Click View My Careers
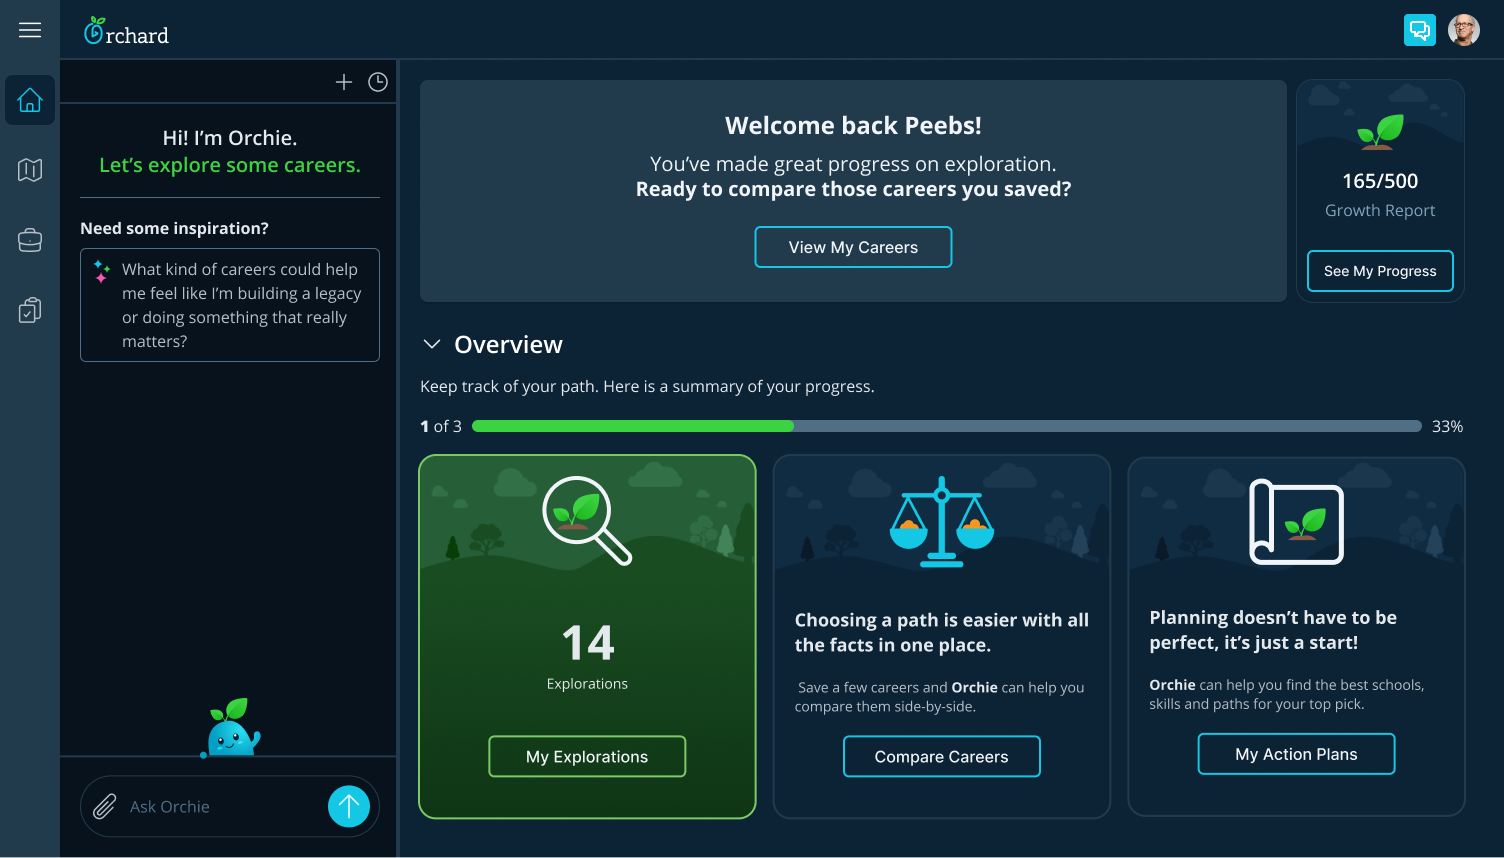 (x=853, y=247)
